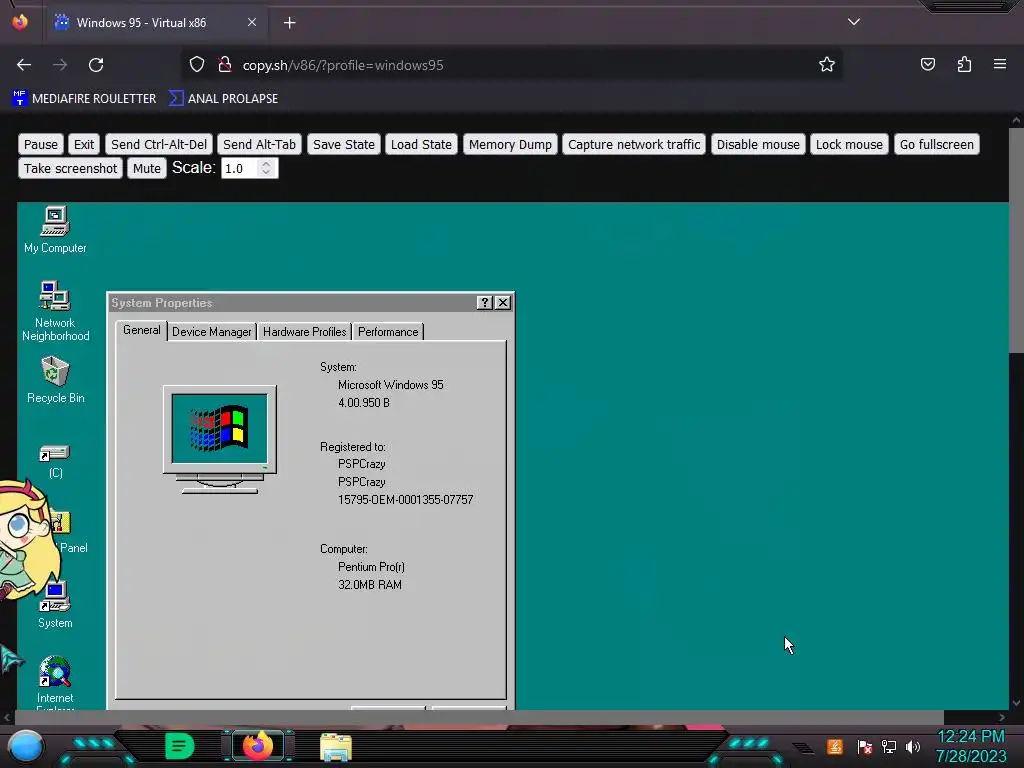Expand the list-all-tabs chevron
This screenshot has width=1024, height=768.
(x=854, y=22)
